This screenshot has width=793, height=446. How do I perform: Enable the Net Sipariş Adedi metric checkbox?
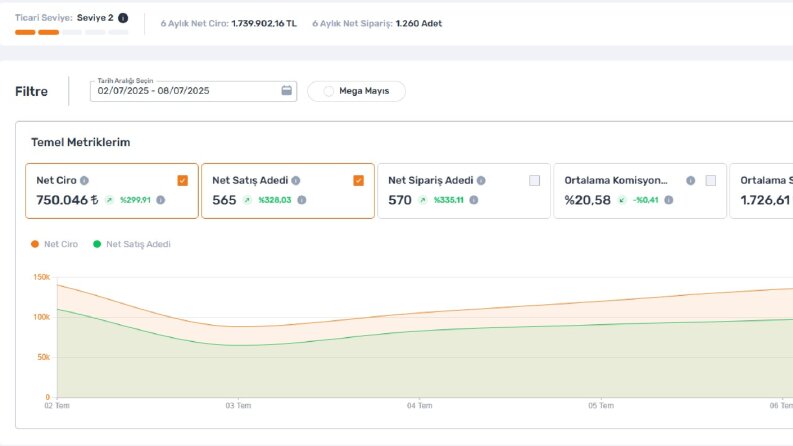click(x=535, y=181)
